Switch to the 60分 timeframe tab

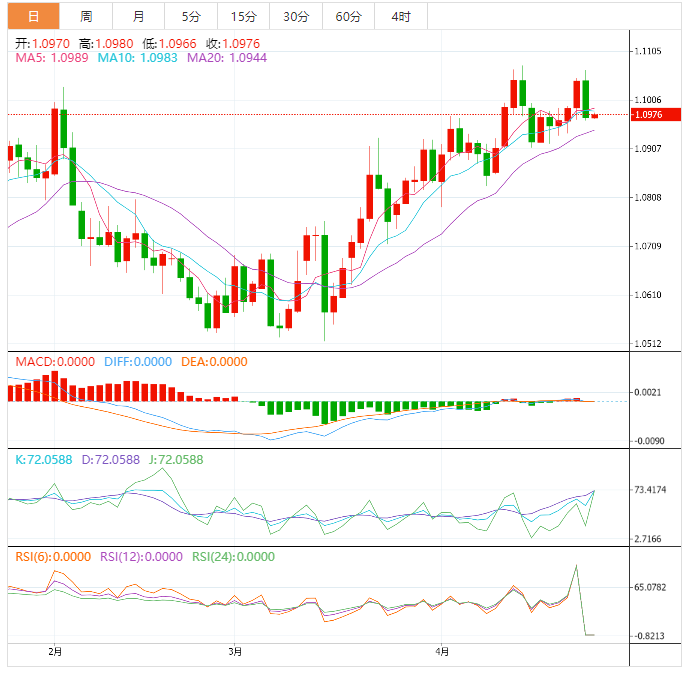click(x=348, y=17)
